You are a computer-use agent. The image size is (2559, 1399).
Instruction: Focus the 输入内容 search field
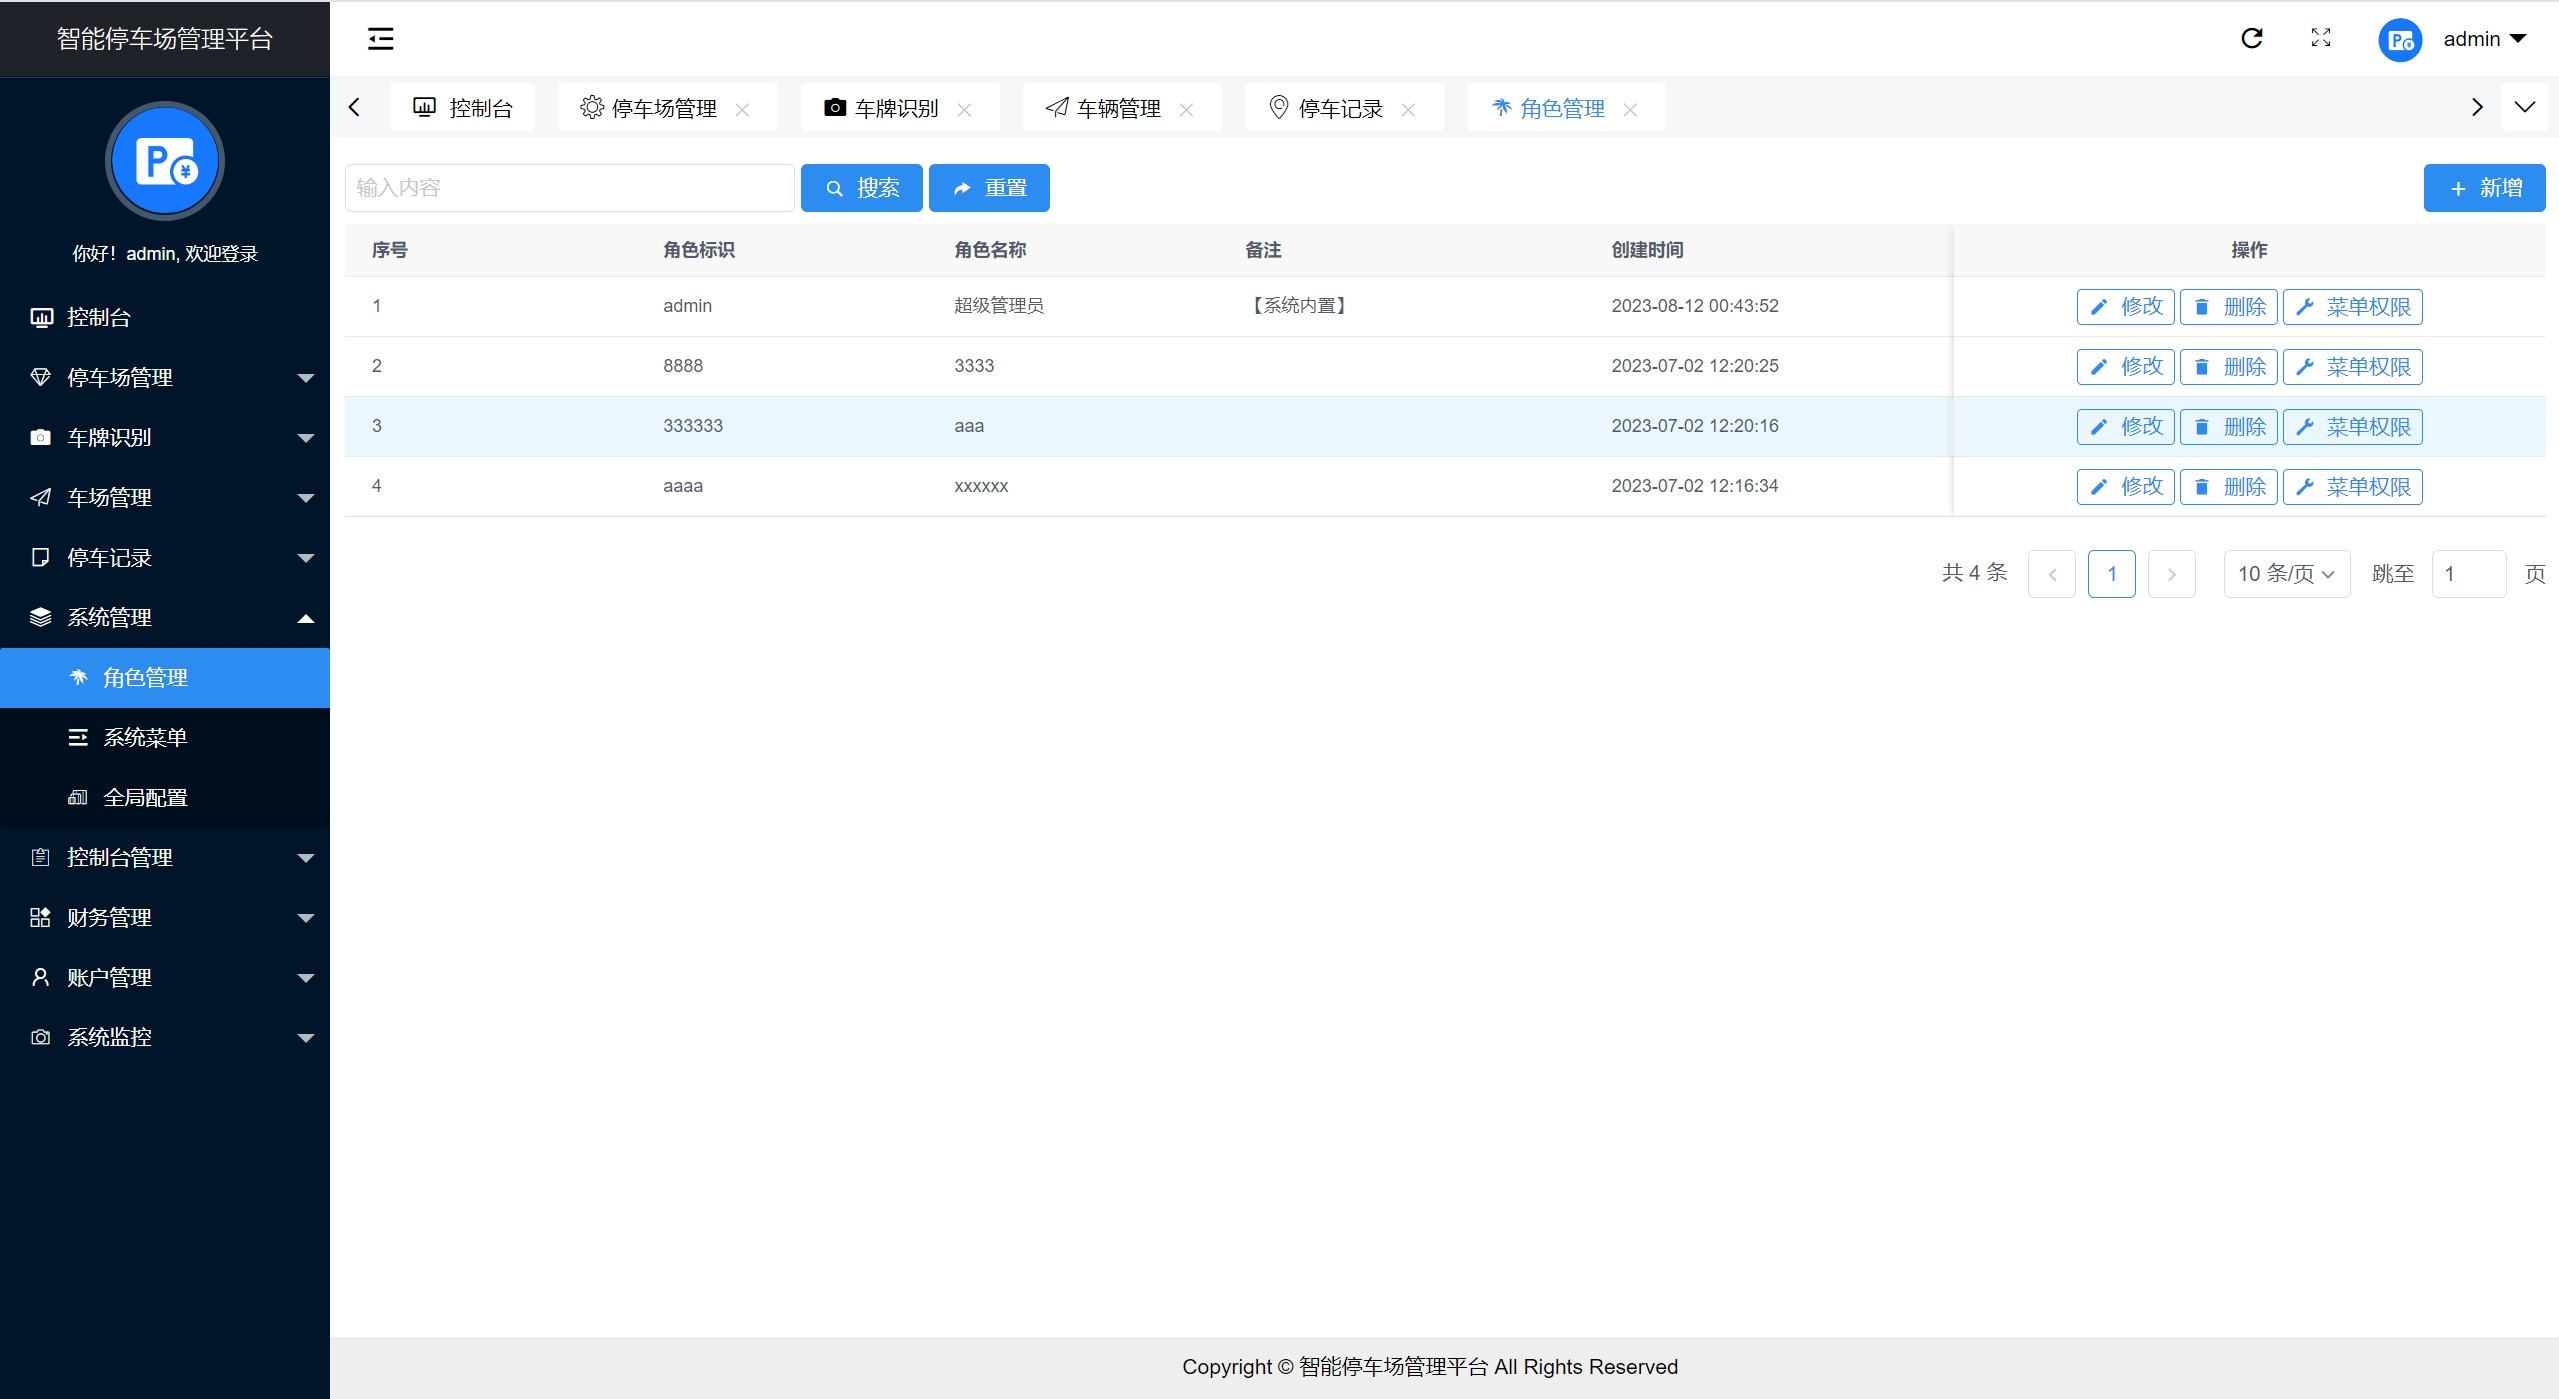(569, 188)
